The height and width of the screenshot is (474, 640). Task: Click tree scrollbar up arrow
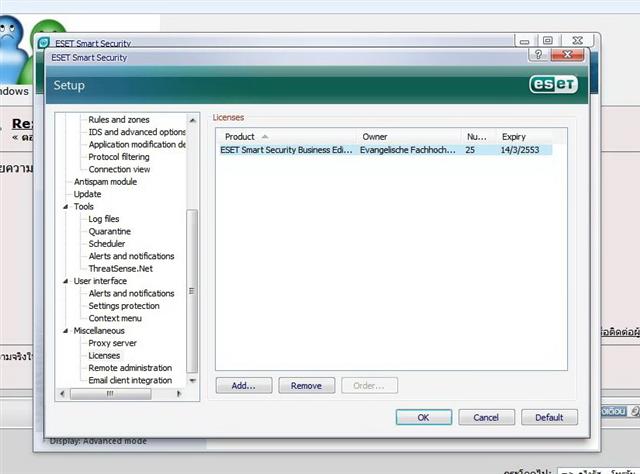click(x=192, y=120)
